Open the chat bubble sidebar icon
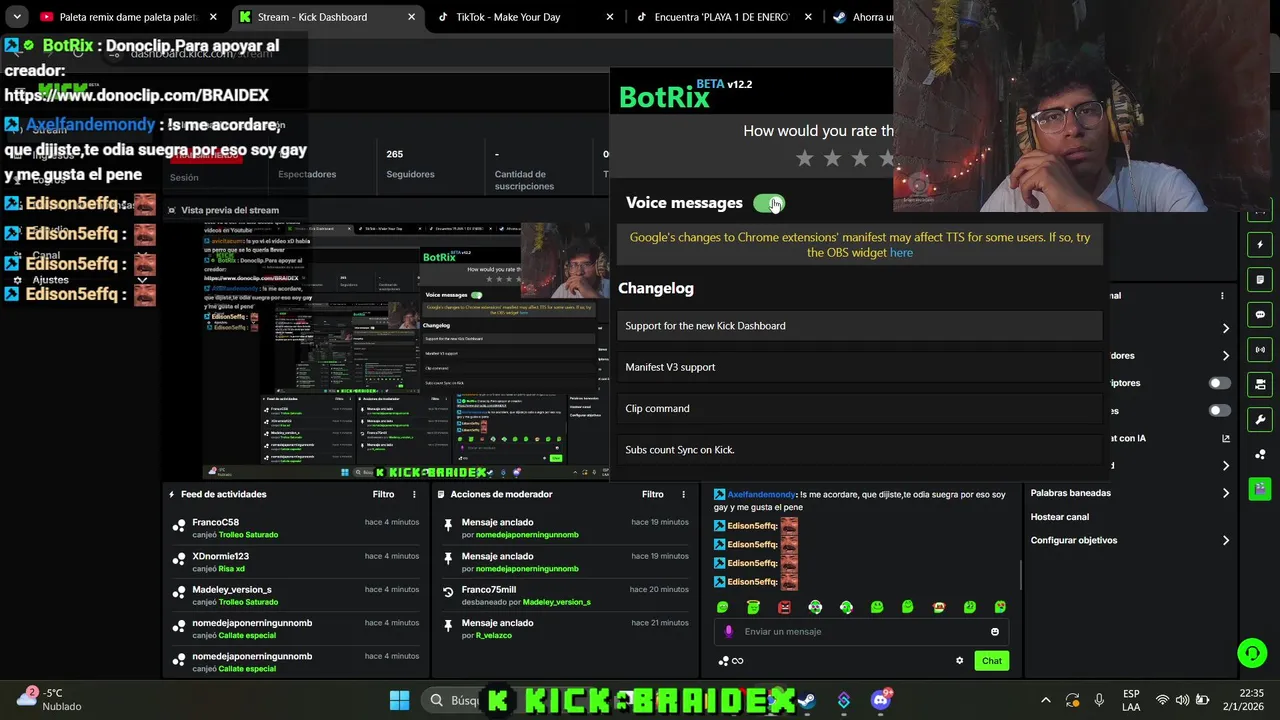1280x720 pixels. (x=1260, y=315)
